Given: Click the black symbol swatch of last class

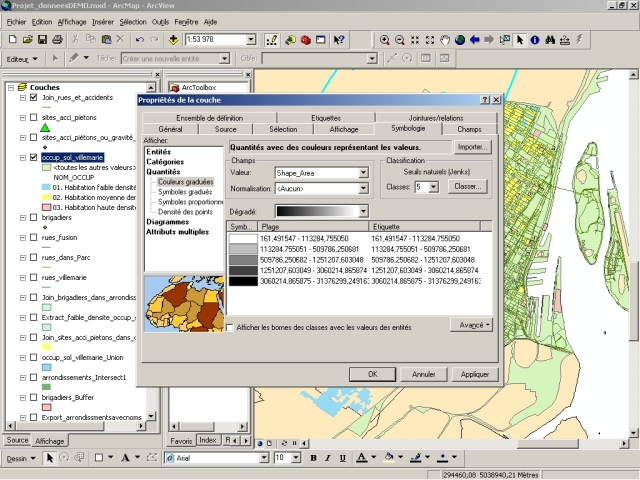Looking at the screenshot, I should tap(243, 281).
